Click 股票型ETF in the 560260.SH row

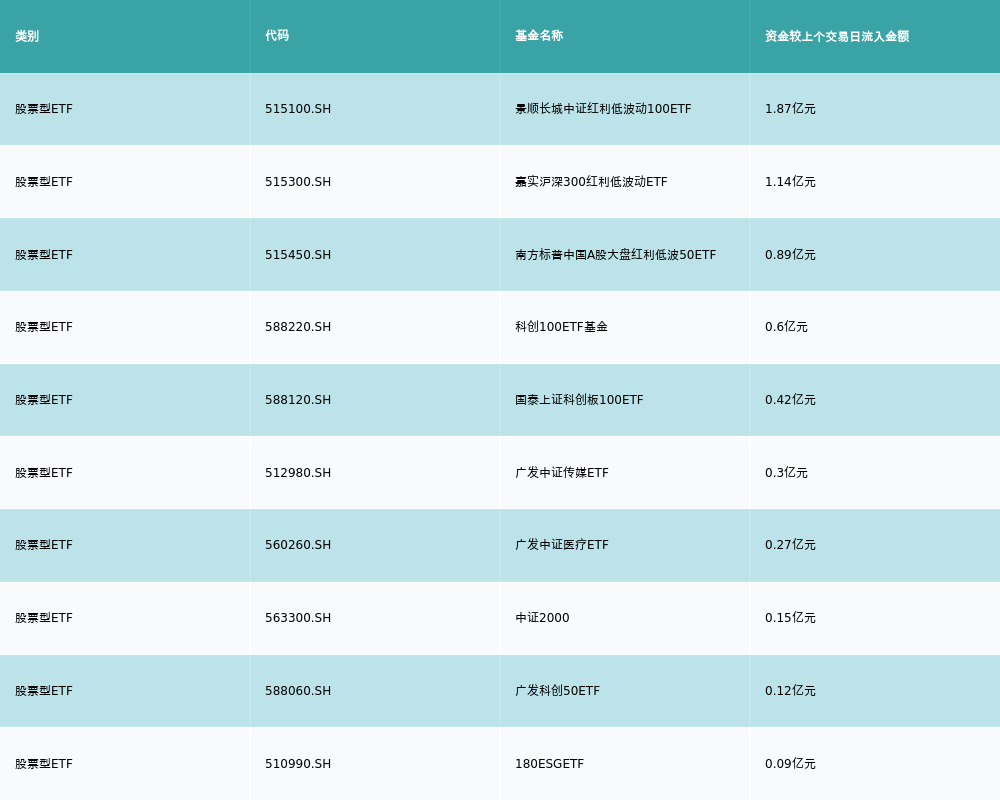pyautogui.click(x=44, y=545)
